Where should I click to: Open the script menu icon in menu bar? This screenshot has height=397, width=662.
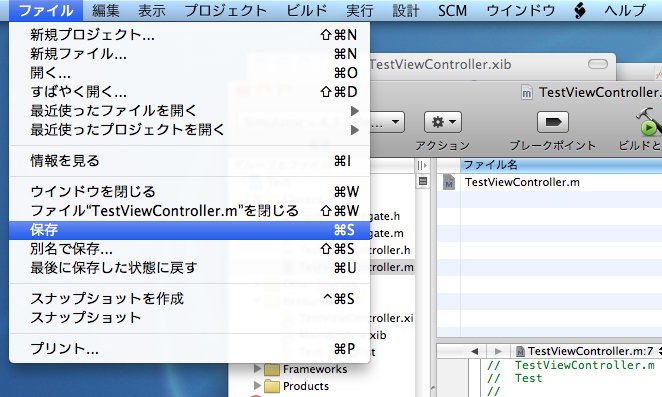click(x=580, y=10)
